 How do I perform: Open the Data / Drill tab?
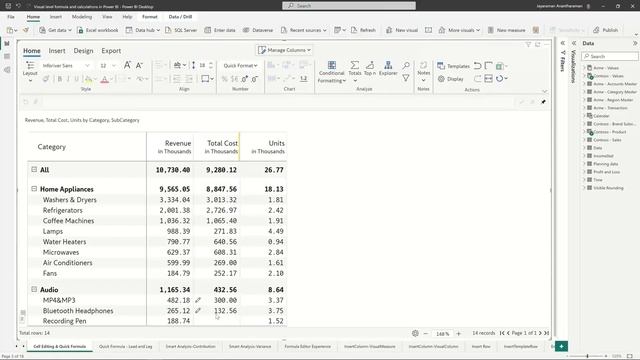(x=180, y=17)
